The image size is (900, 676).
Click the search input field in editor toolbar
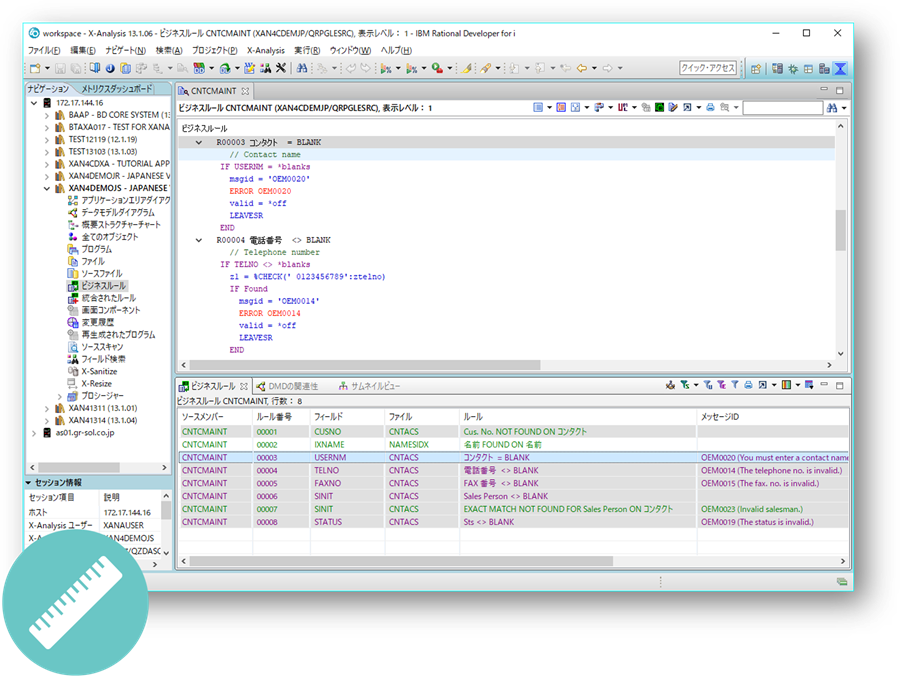pos(782,108)
